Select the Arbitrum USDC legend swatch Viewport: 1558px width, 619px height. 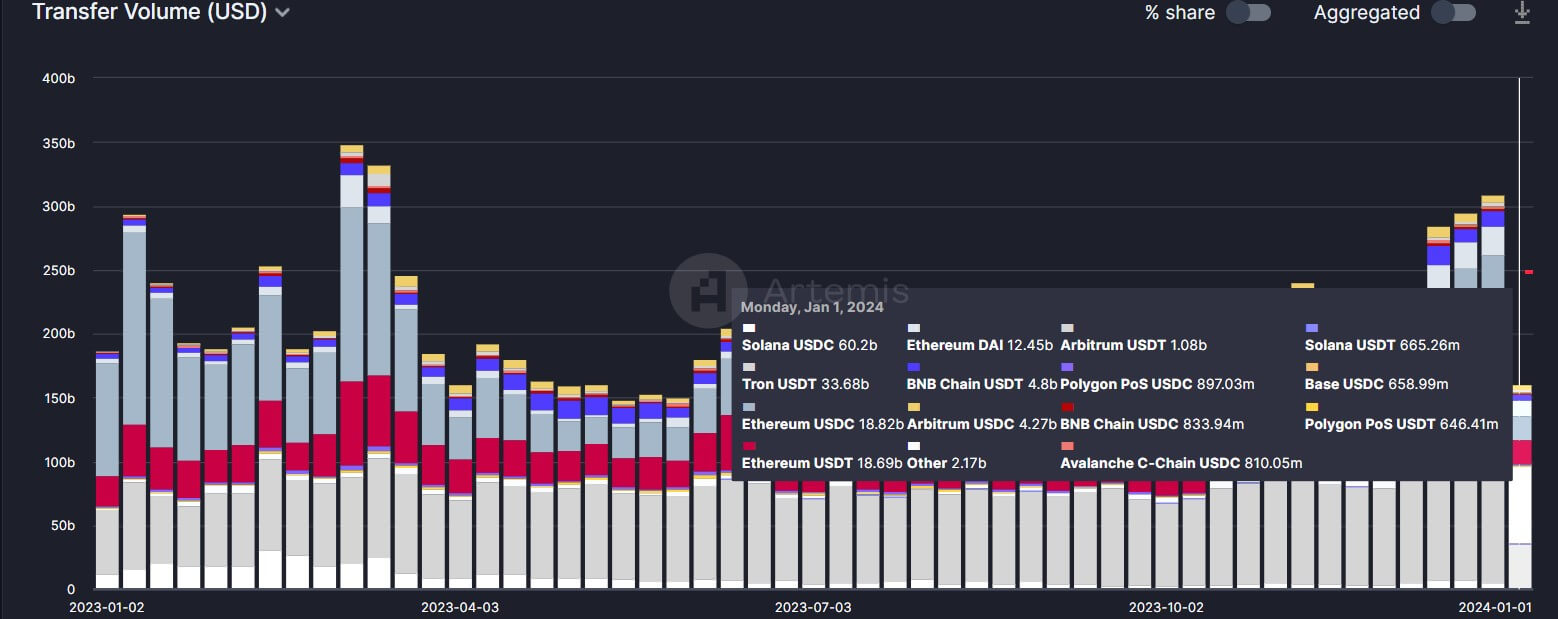(x=913, y=407)
